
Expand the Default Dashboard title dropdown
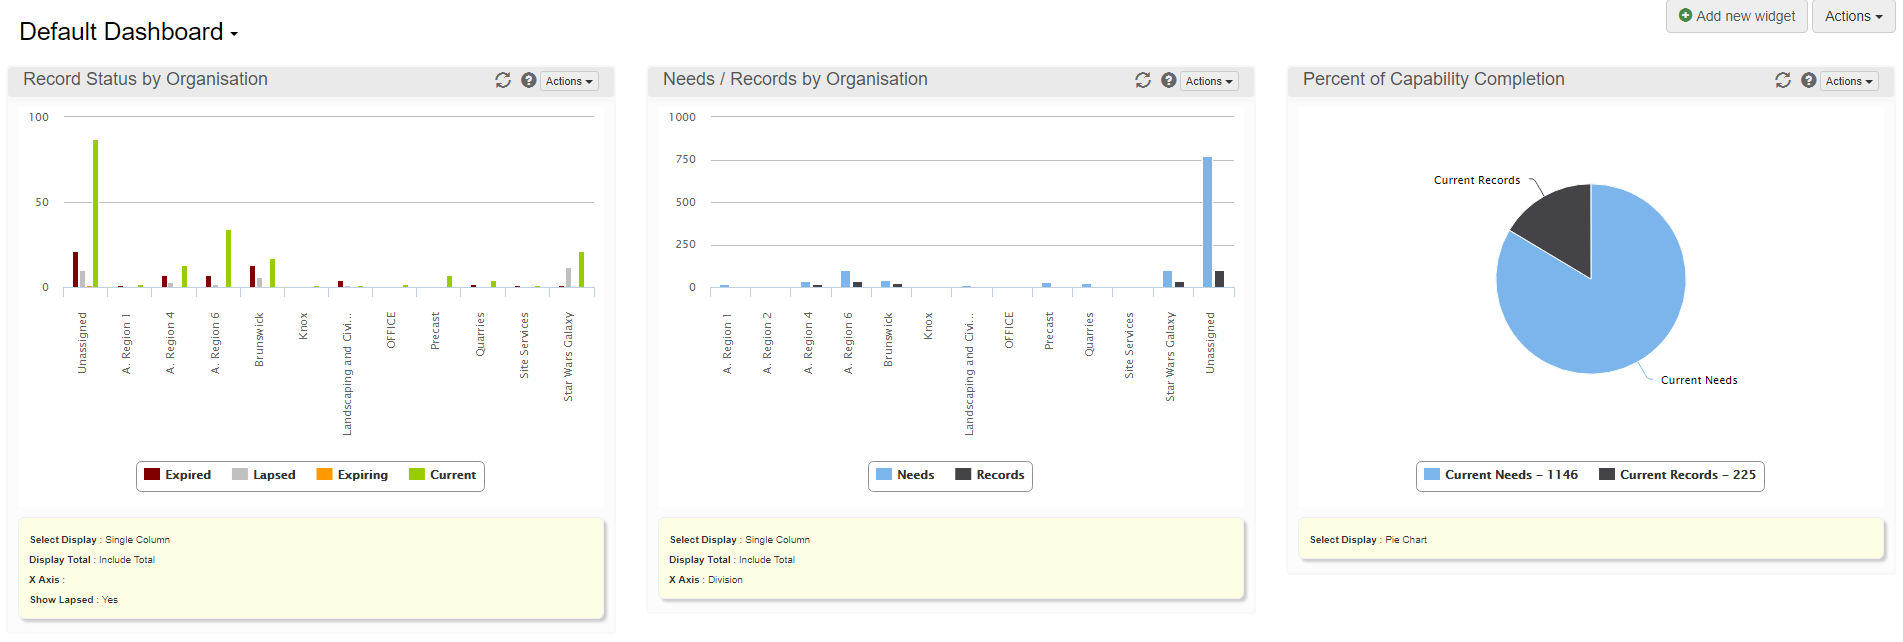[x=234, y=34]
